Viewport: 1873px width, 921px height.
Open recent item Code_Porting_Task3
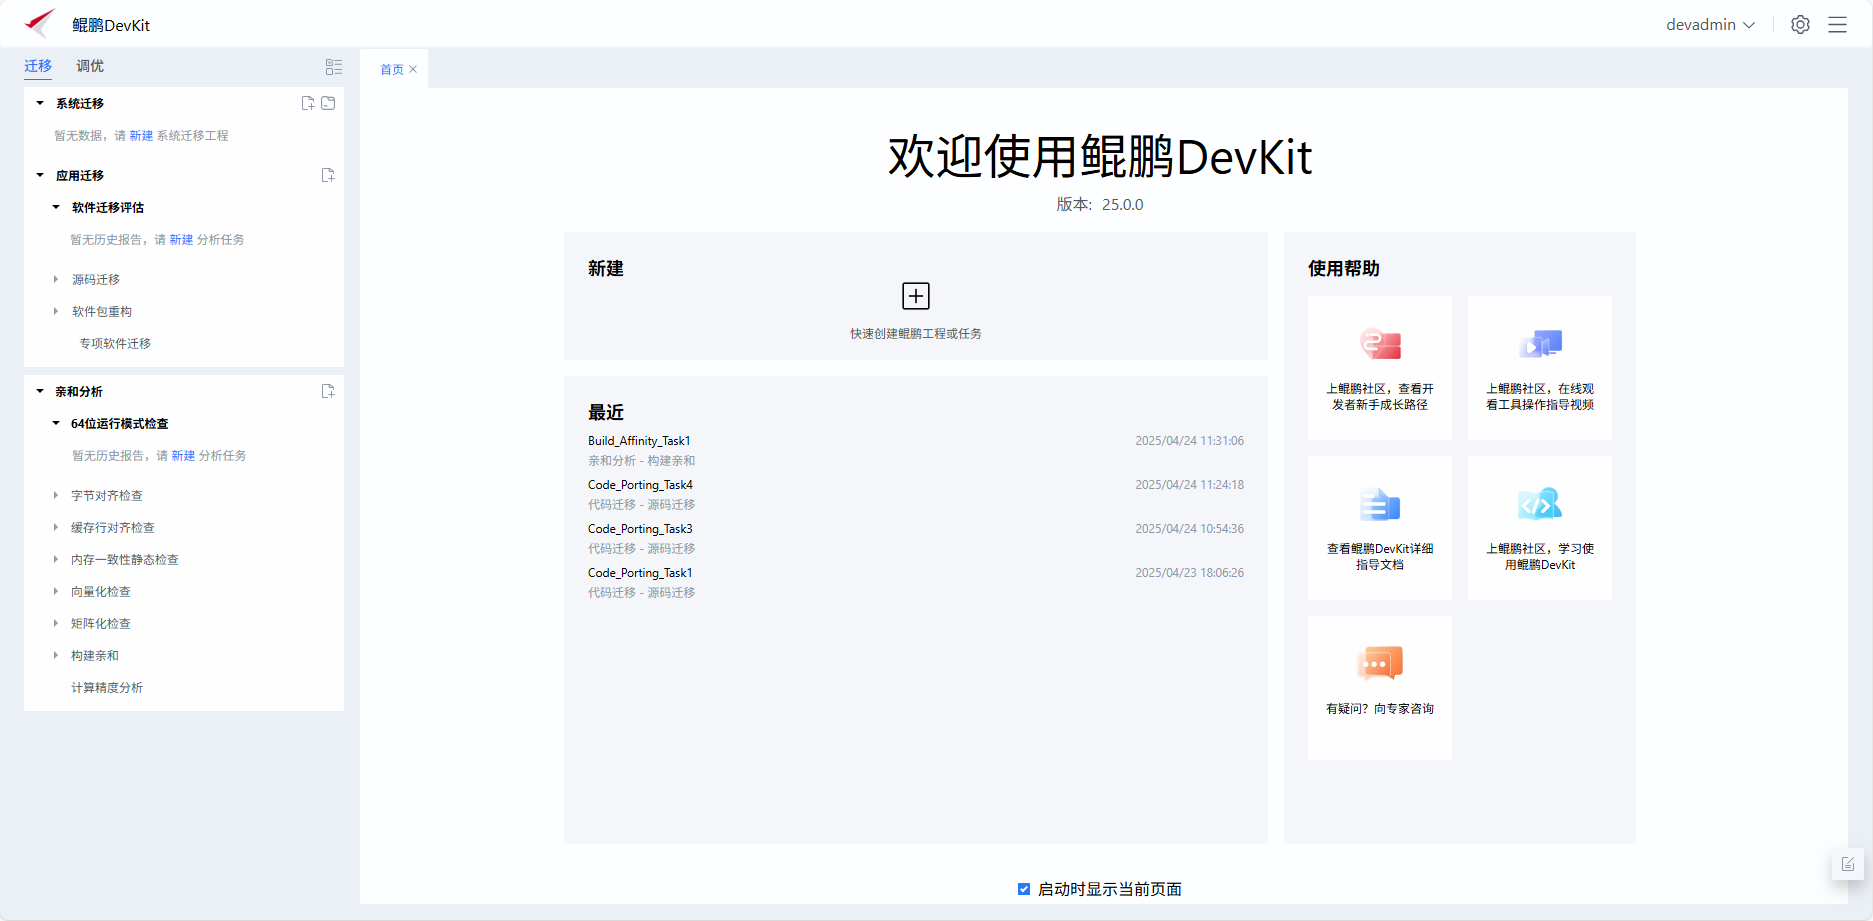[x=640, y=529]
